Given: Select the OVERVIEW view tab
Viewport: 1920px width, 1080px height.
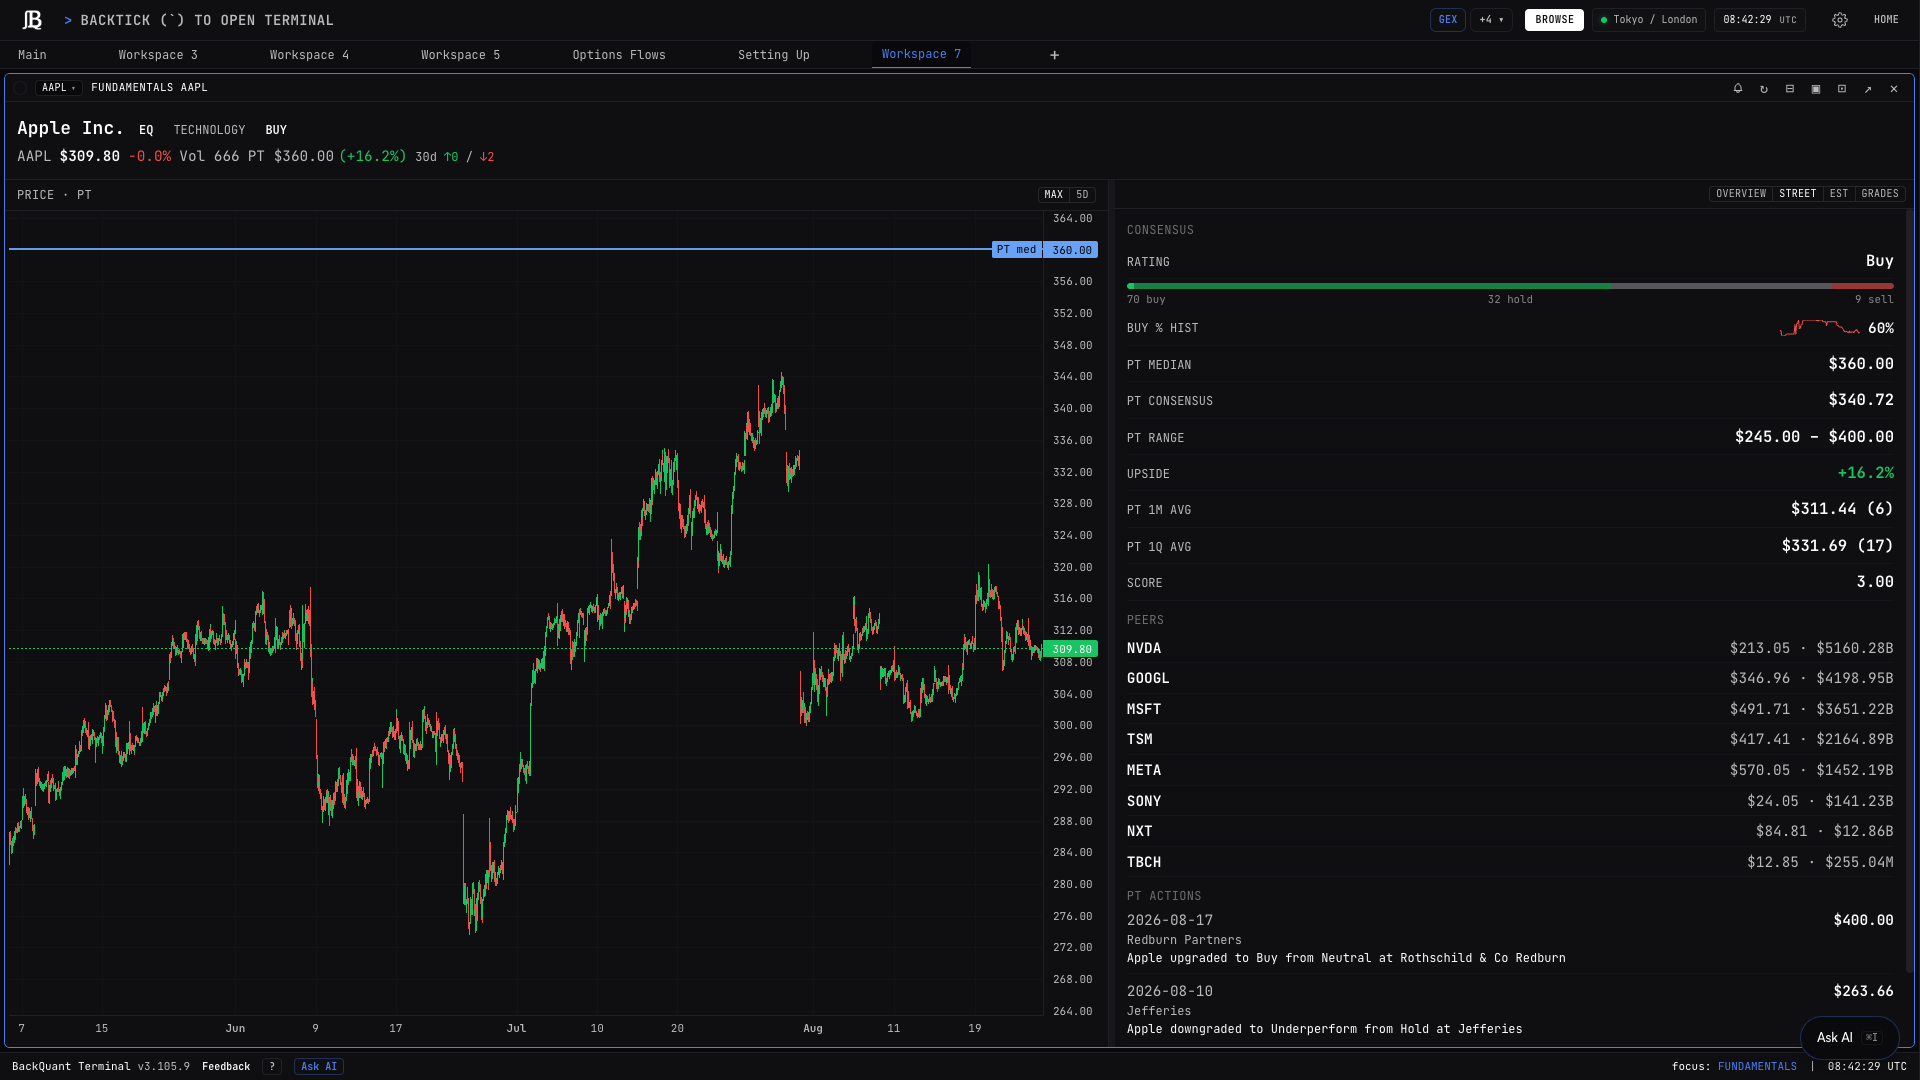Looking at the screenshot, I should click(1741, 194).
